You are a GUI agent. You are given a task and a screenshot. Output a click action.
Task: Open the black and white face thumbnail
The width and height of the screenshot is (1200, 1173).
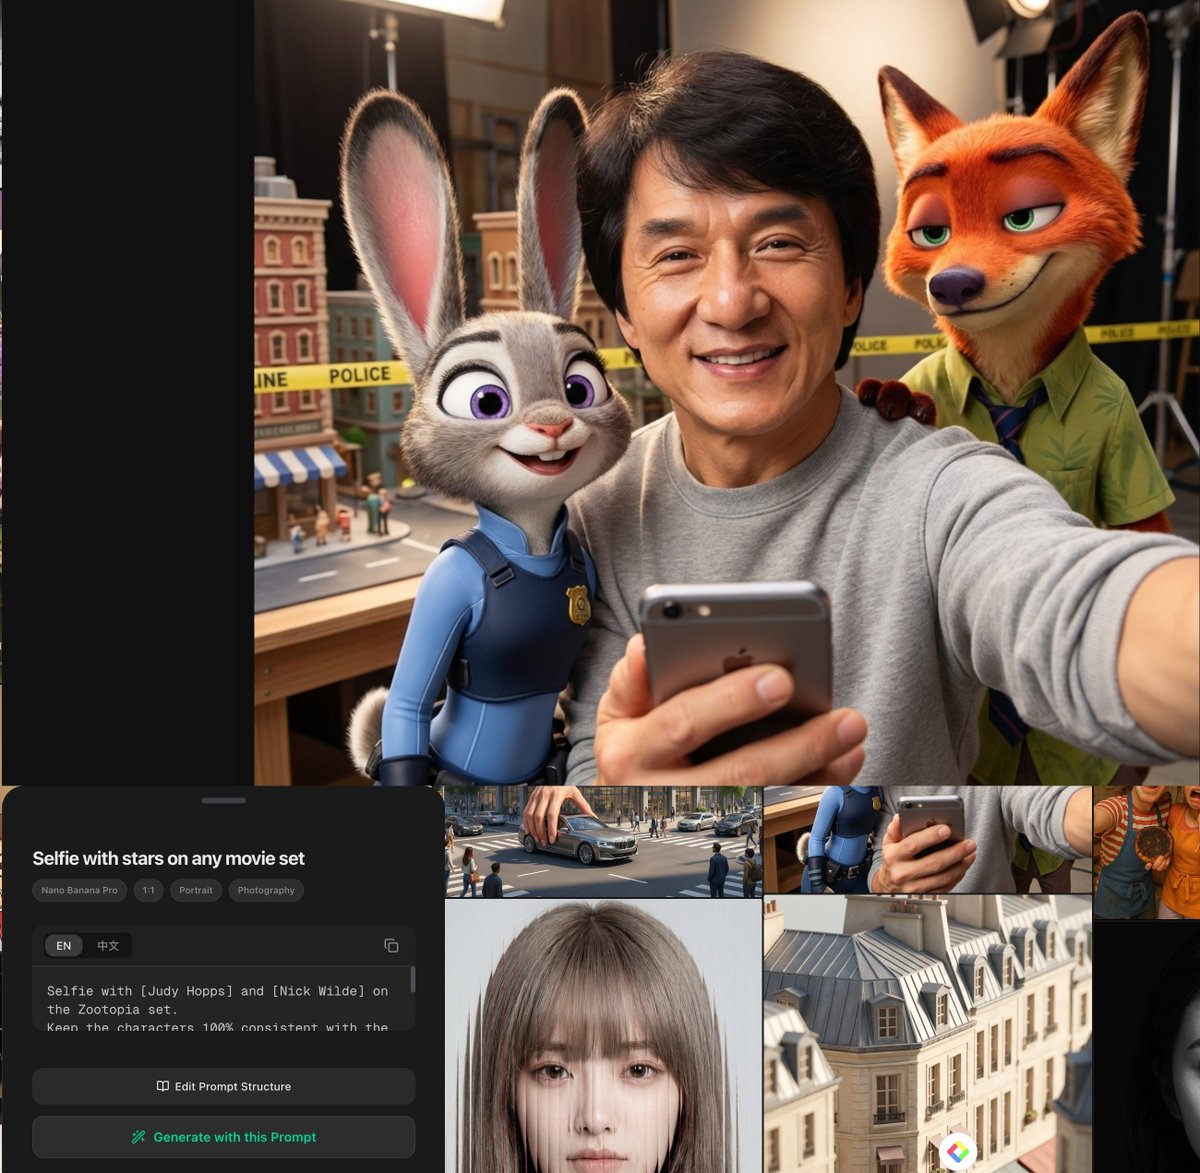click(x=1147, y=1047)
